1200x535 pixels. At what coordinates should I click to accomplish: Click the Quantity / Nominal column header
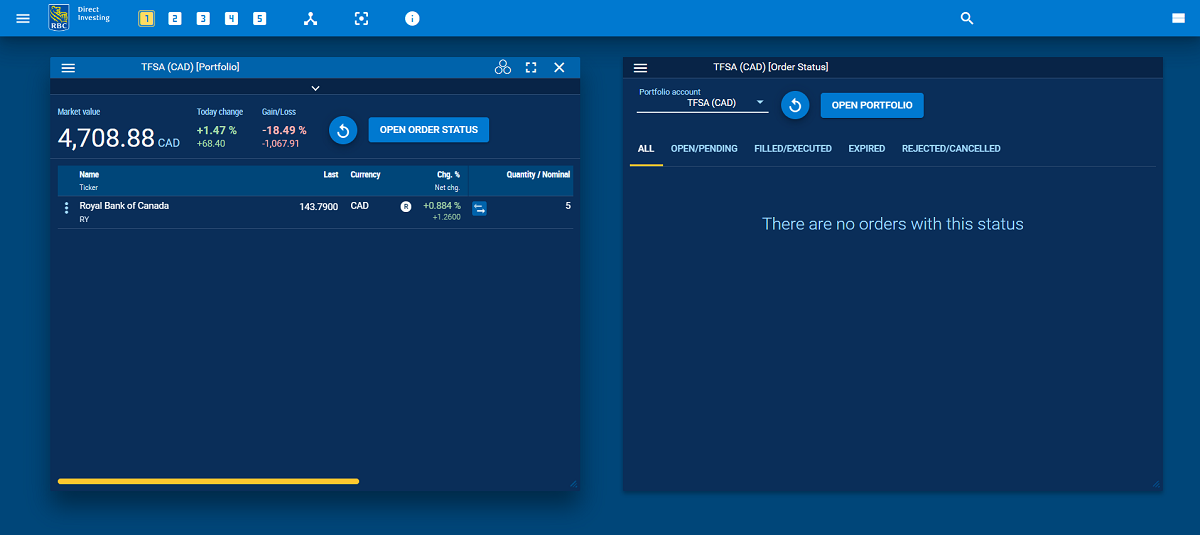tap(538, 175)
